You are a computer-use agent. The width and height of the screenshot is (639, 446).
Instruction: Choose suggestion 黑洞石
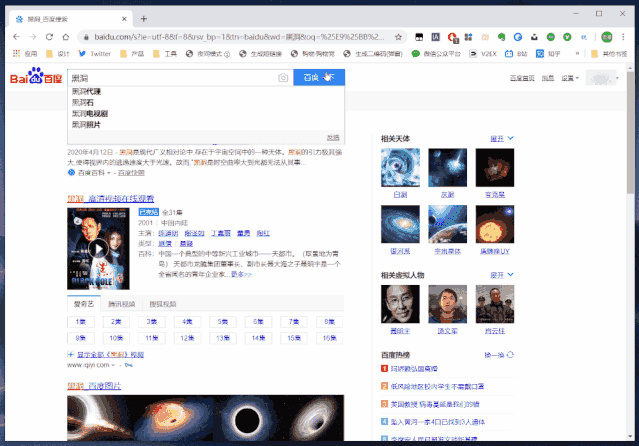(206, 102)
